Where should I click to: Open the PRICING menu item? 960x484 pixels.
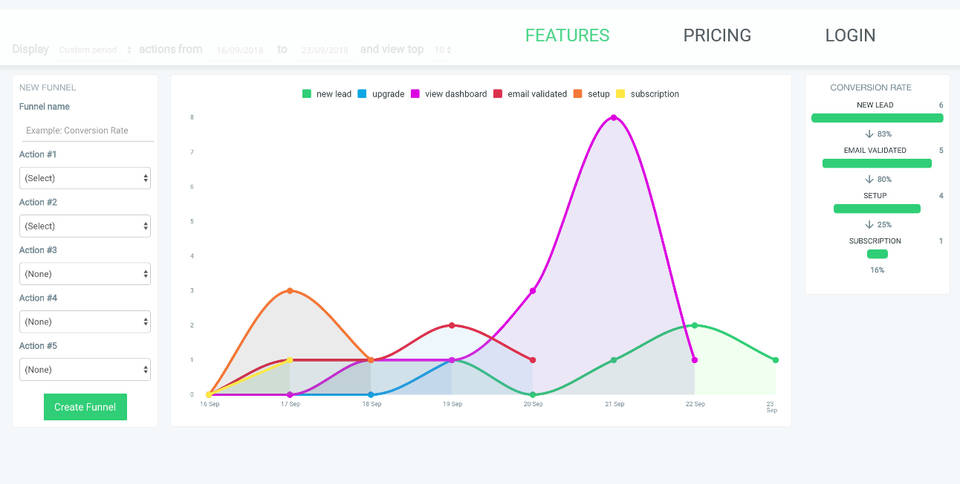[717, 36]
